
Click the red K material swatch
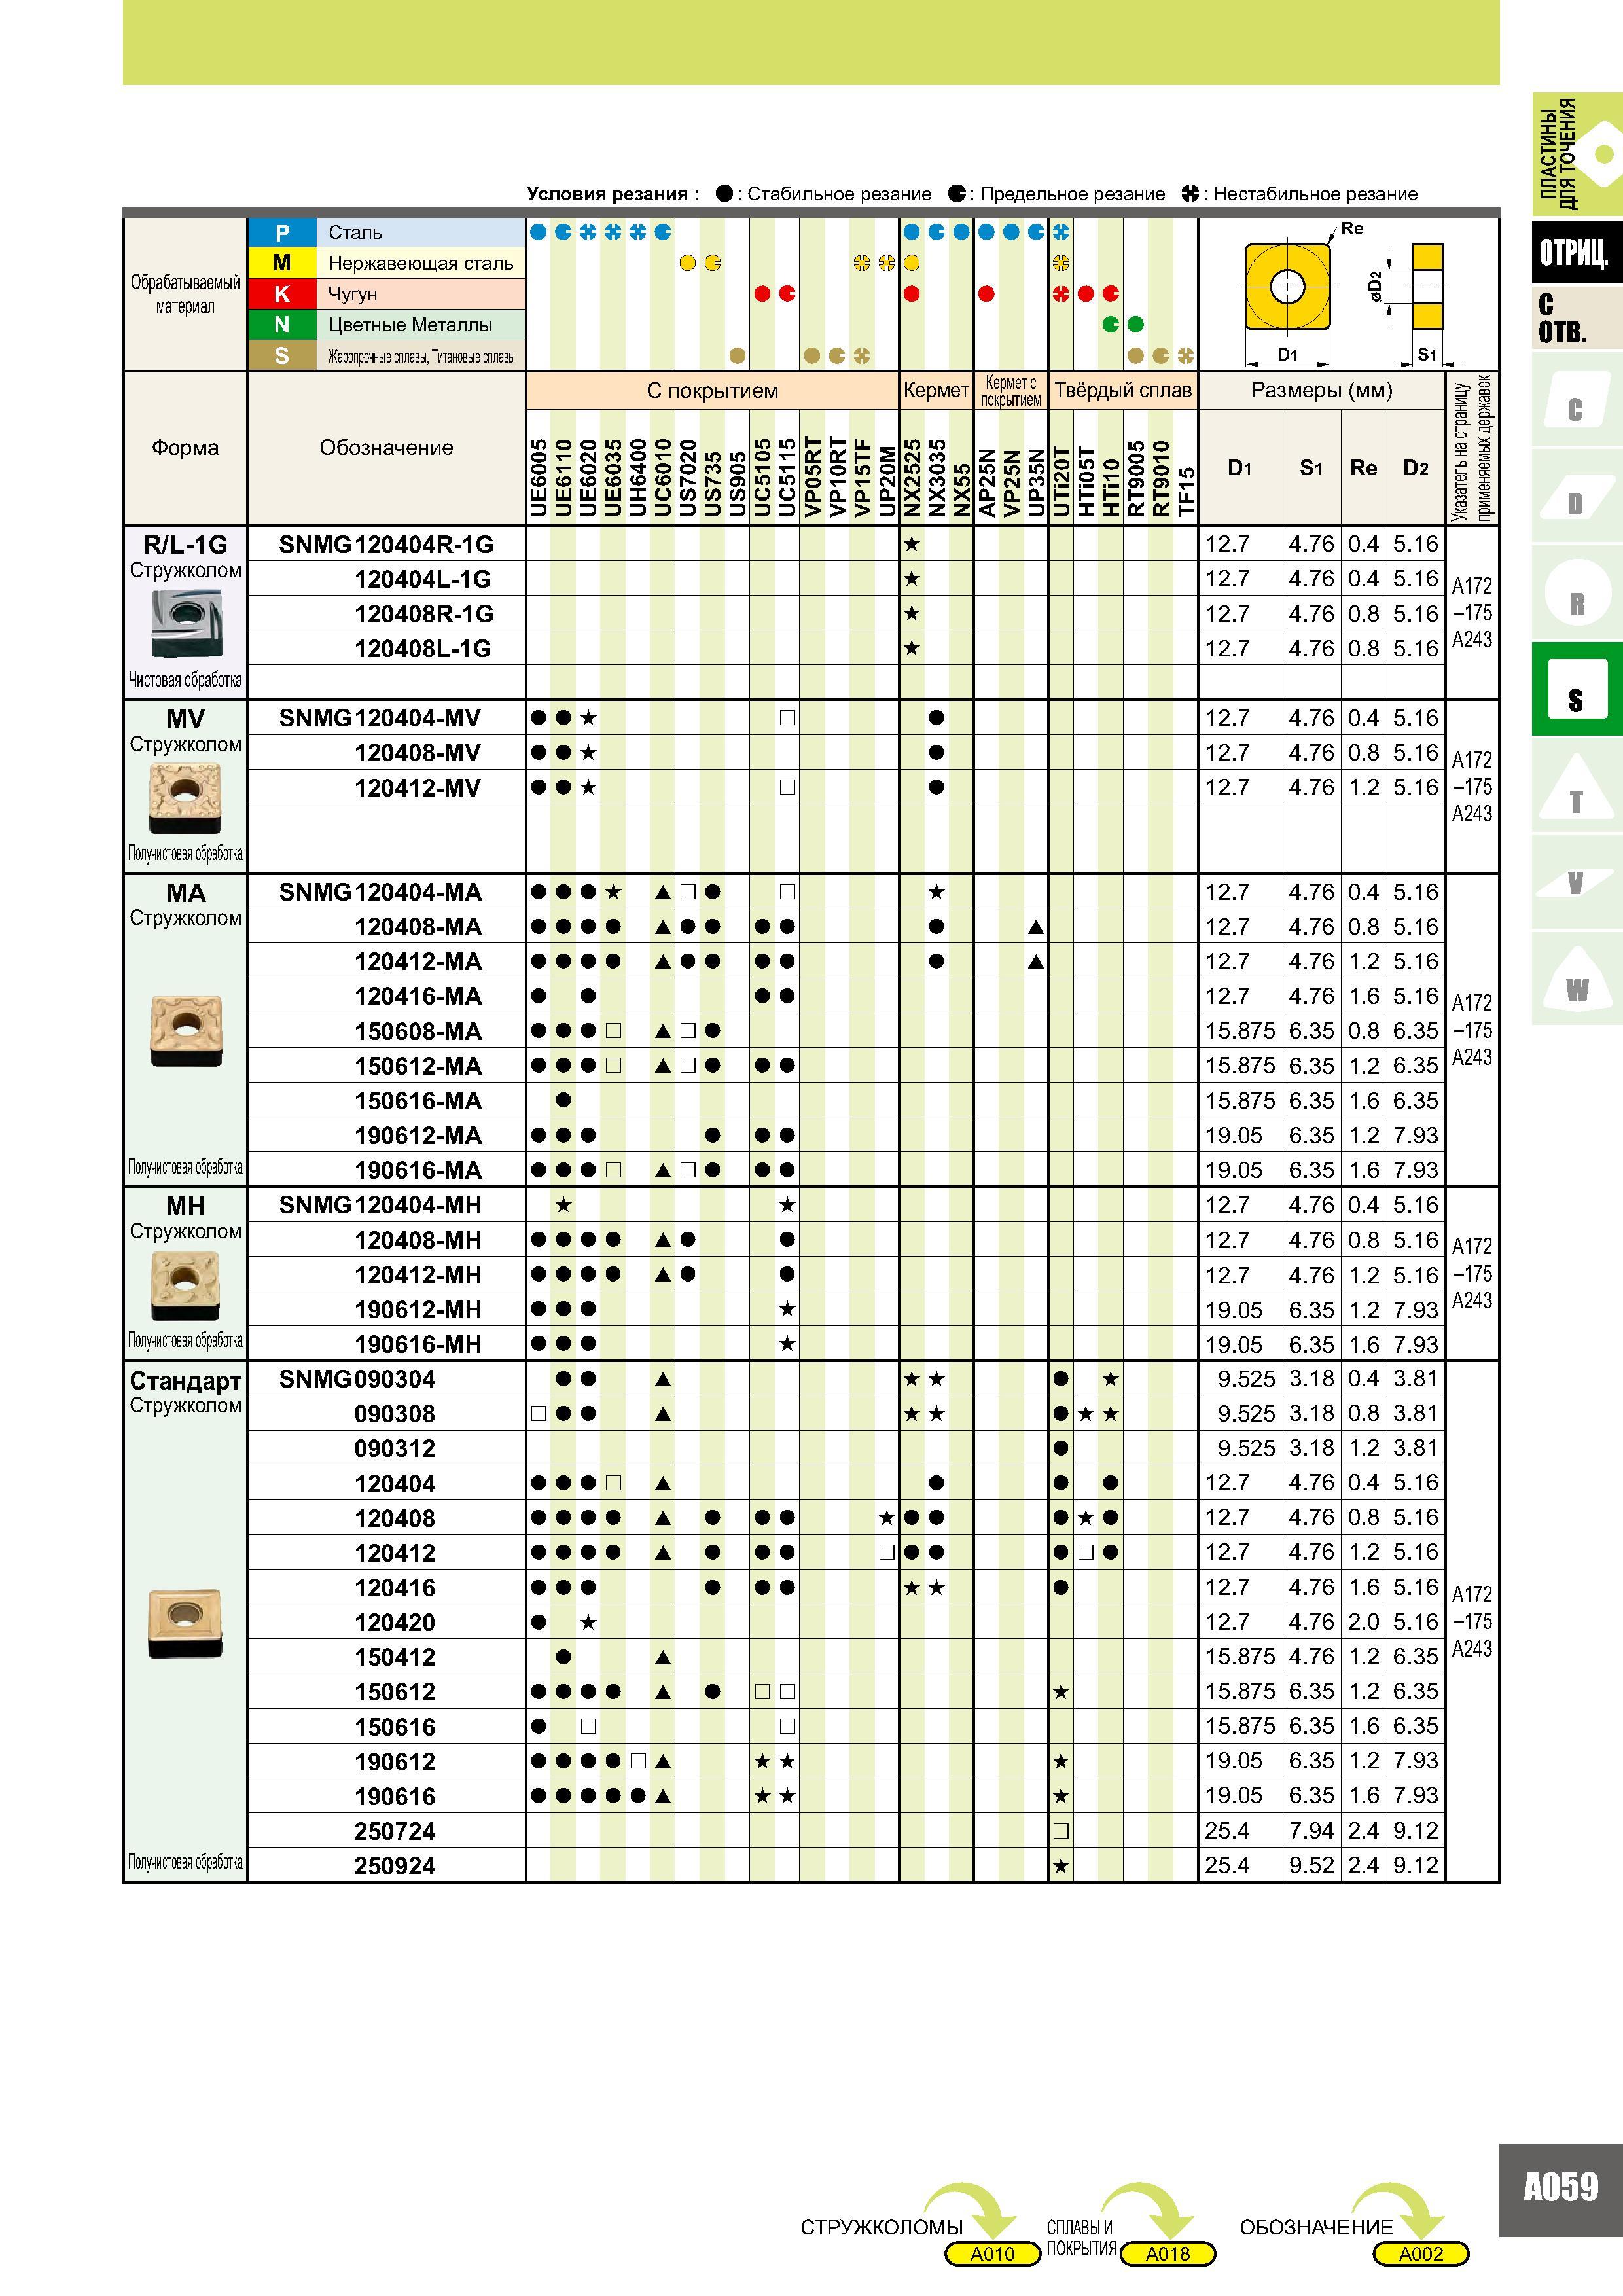(x=282, y=294)
